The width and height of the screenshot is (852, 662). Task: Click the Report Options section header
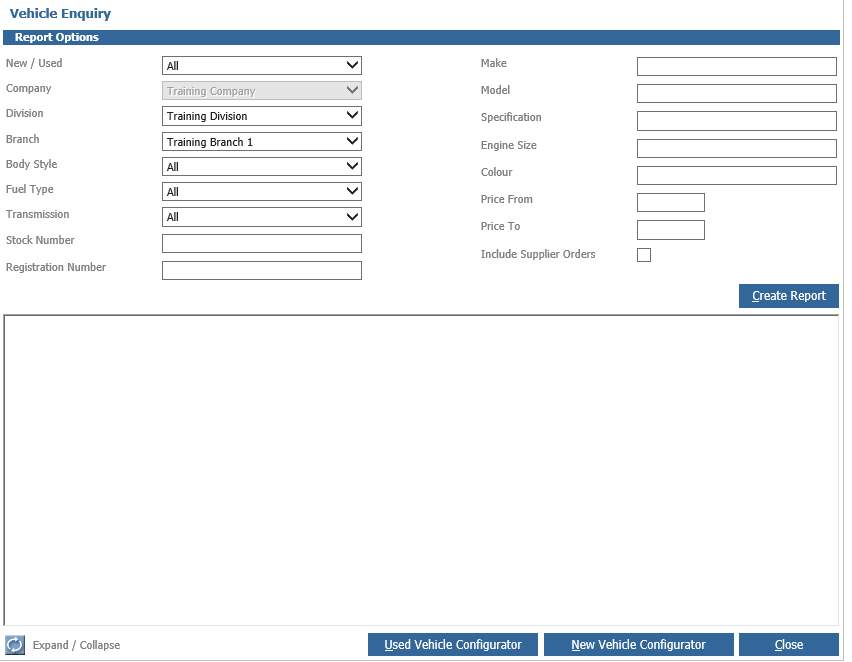(x=421, y=38)
